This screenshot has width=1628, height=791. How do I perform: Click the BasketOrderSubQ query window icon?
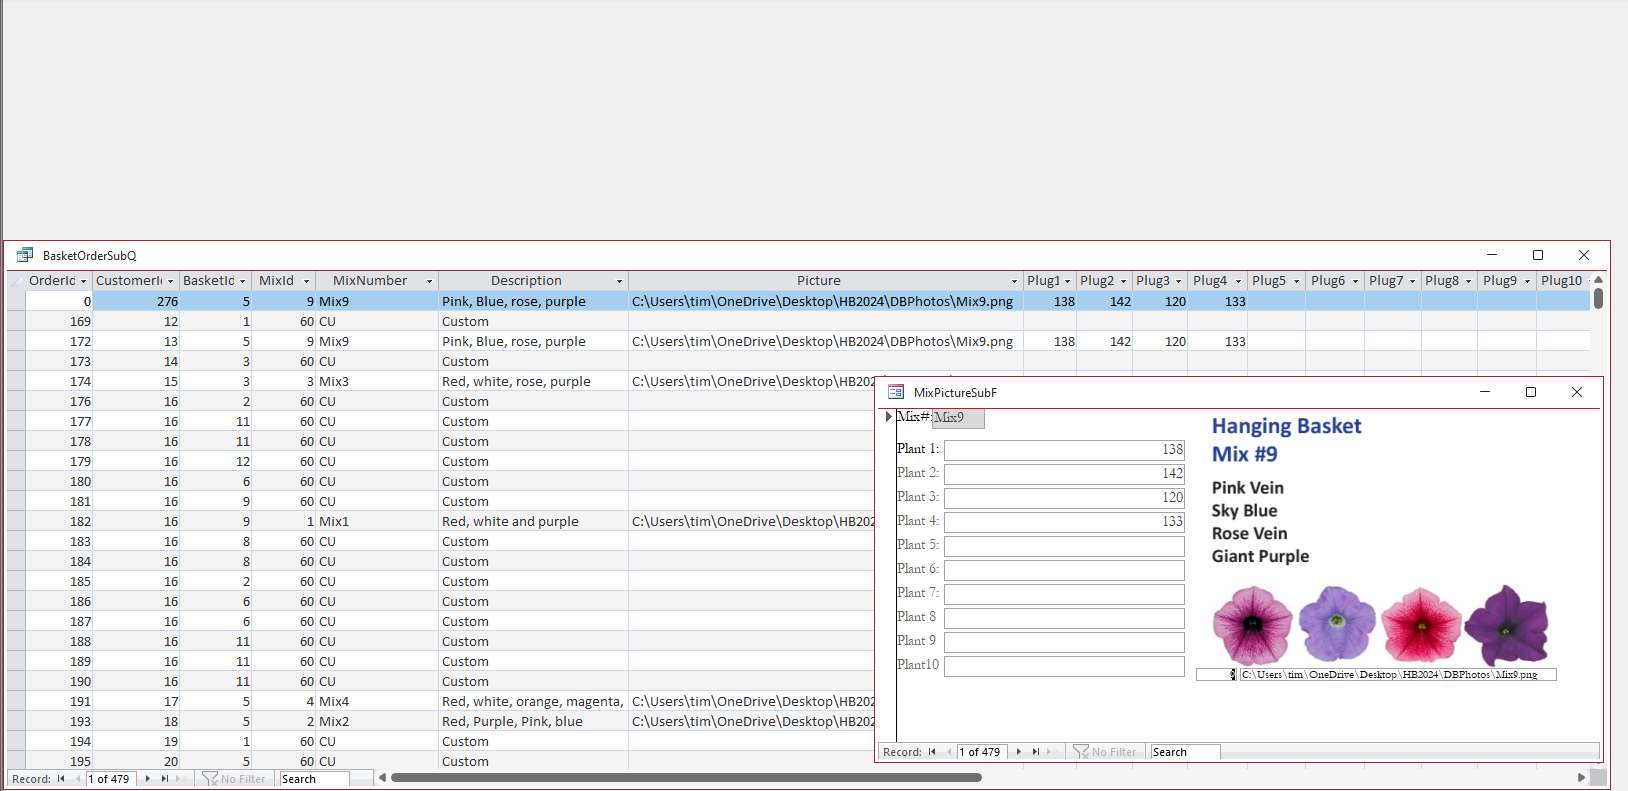pos(25,256)
